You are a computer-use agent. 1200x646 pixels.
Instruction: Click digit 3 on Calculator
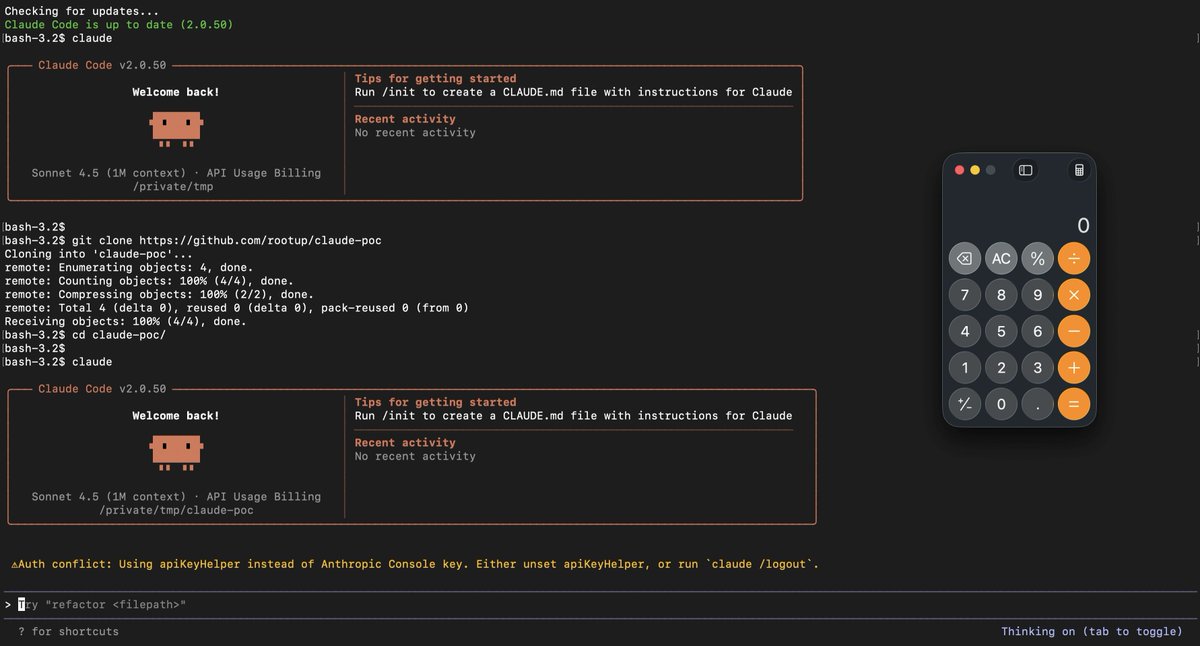pyautogui.click(x=1038, y=368)
